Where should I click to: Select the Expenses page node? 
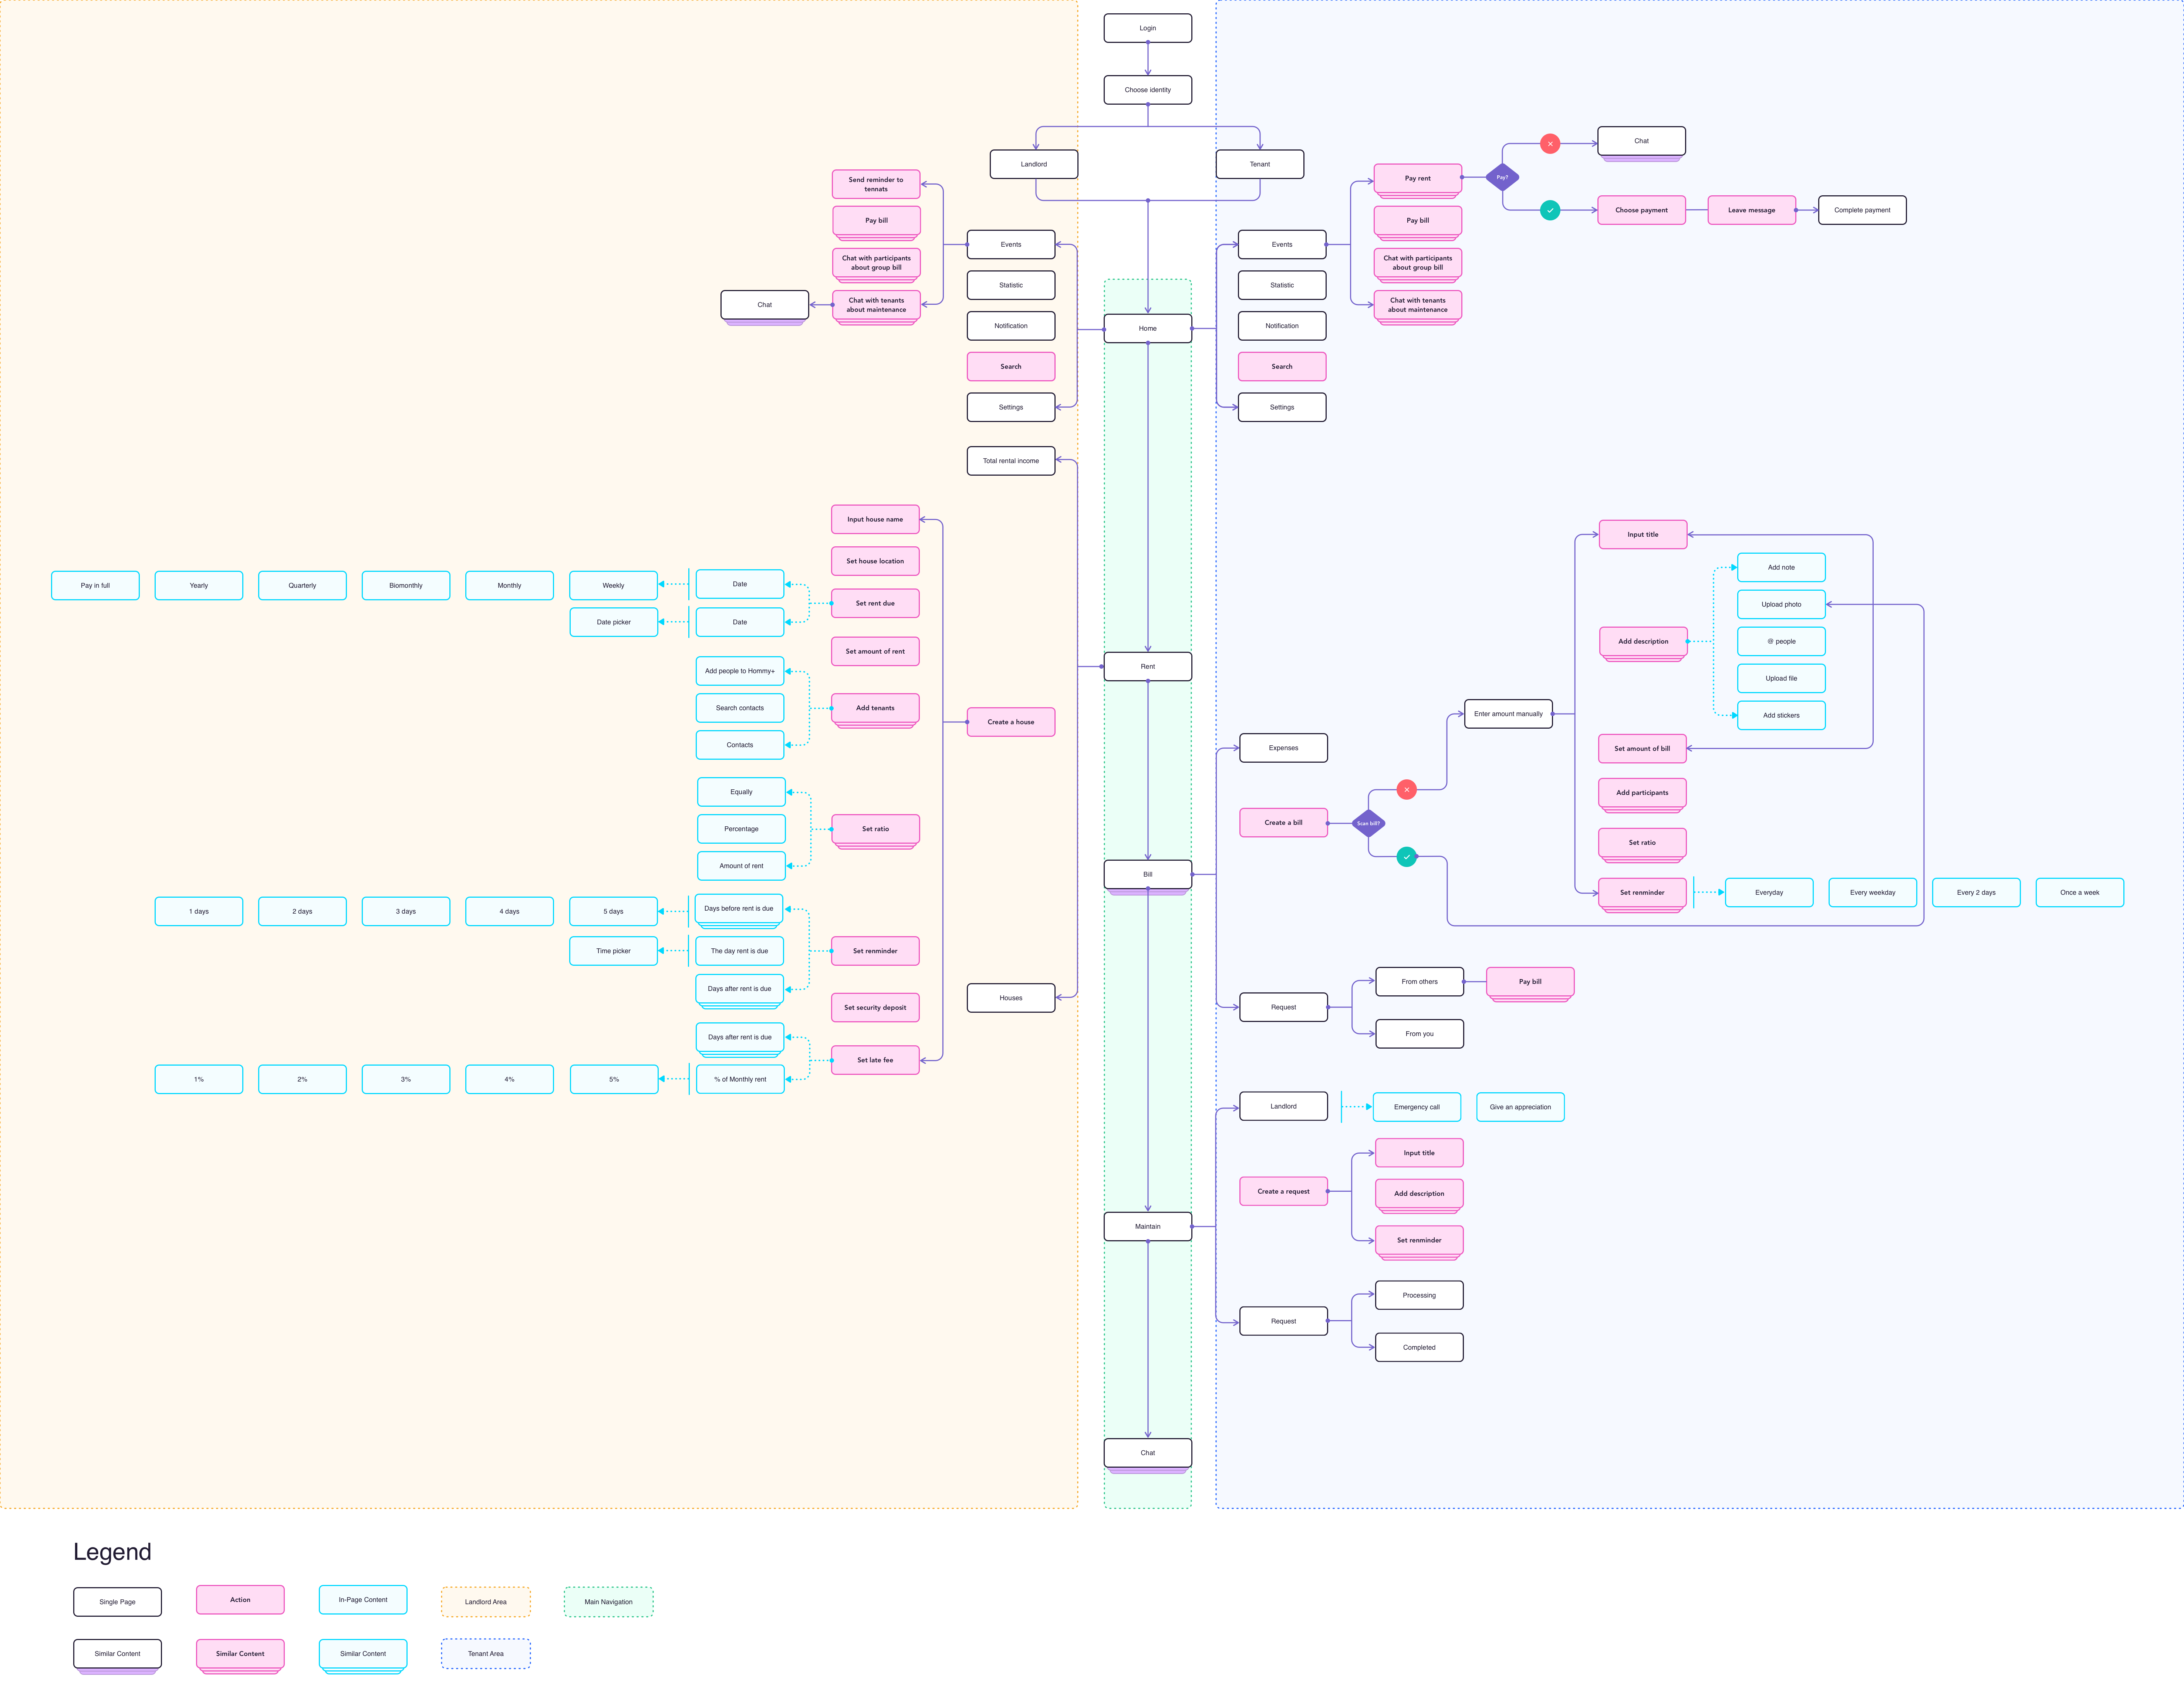[x=1284, y=748]
